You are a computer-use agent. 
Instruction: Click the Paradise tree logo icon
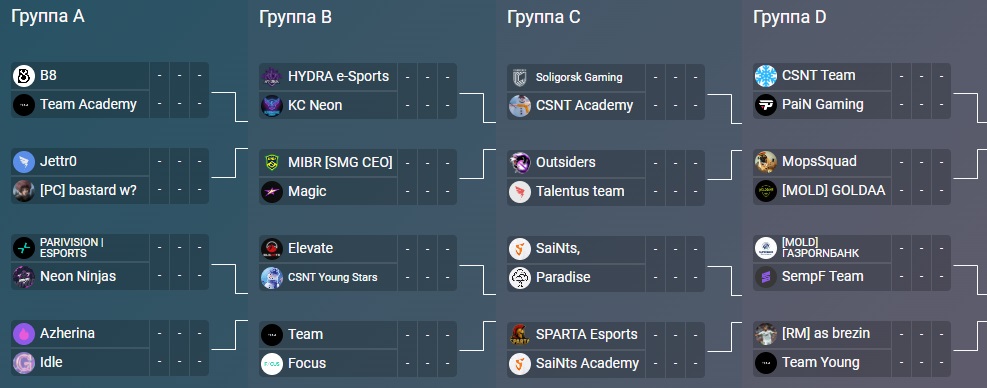click(x=520, y=278)
